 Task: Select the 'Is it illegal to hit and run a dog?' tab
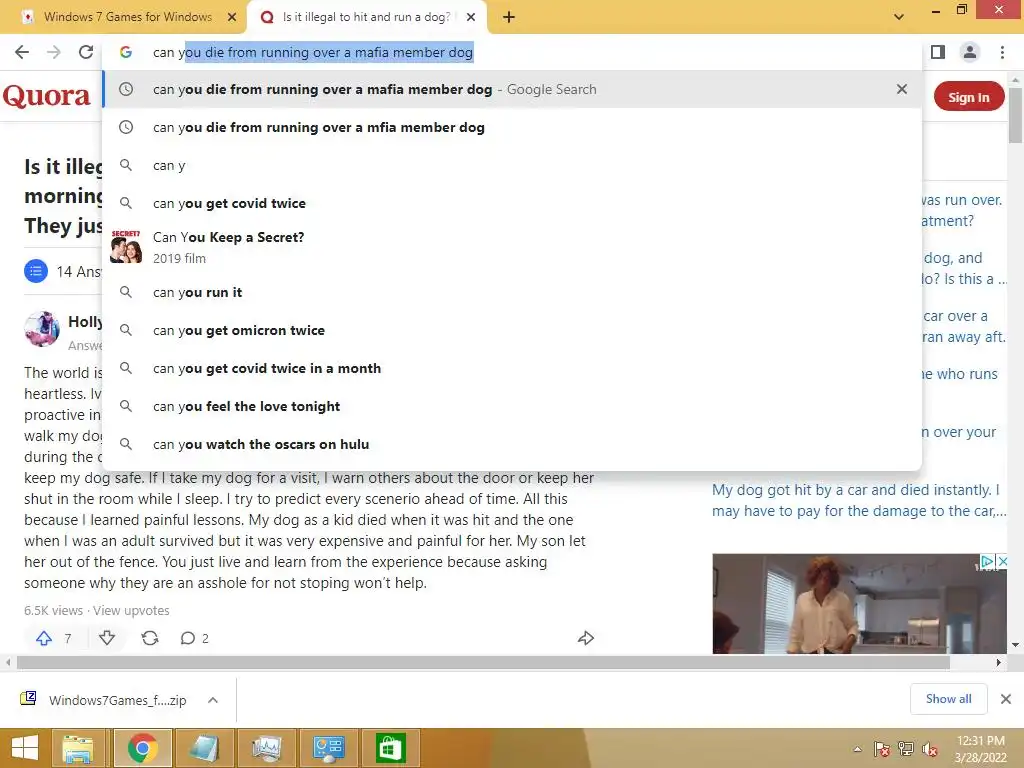point(366,17)
